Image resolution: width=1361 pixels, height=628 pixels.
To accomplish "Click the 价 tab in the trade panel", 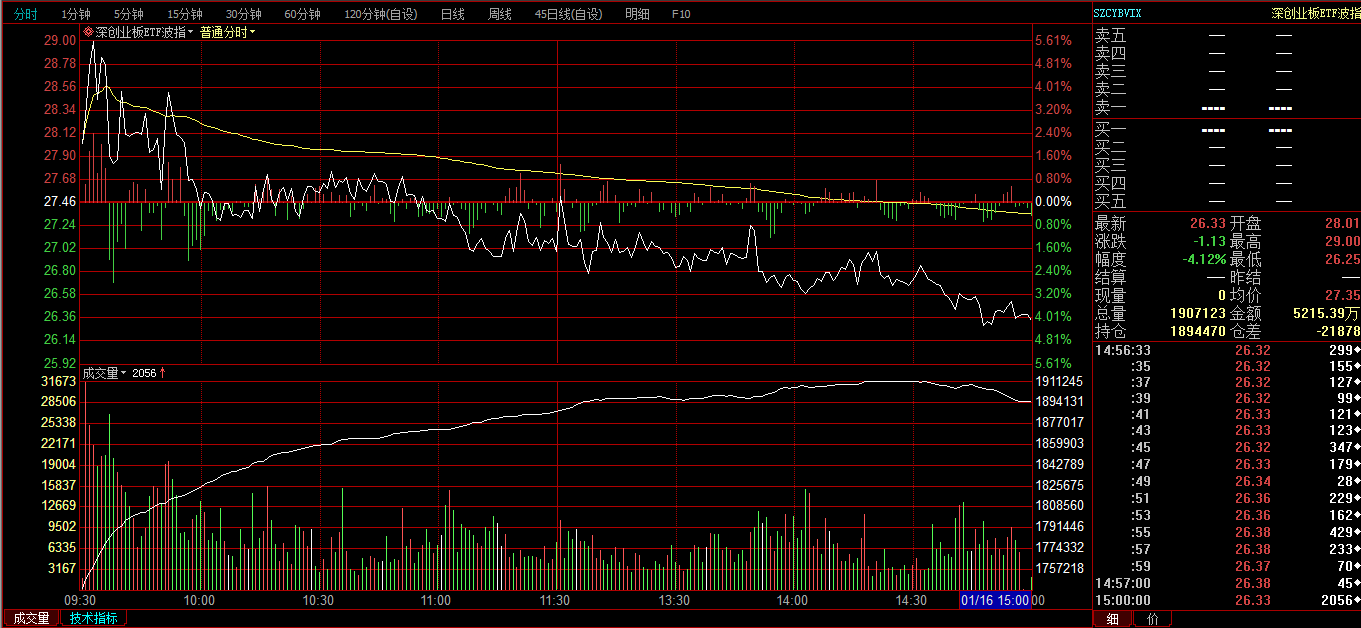I will point(1152,618).
